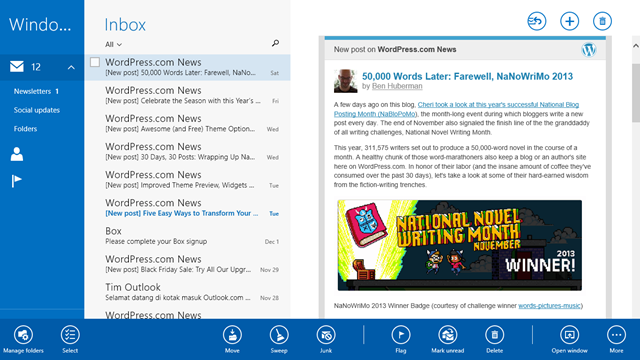The height and width of the screenshot is (360, 640).
Task: Open 'Improved Theme Preview, Widgets' message
Action: click(188, 180)
